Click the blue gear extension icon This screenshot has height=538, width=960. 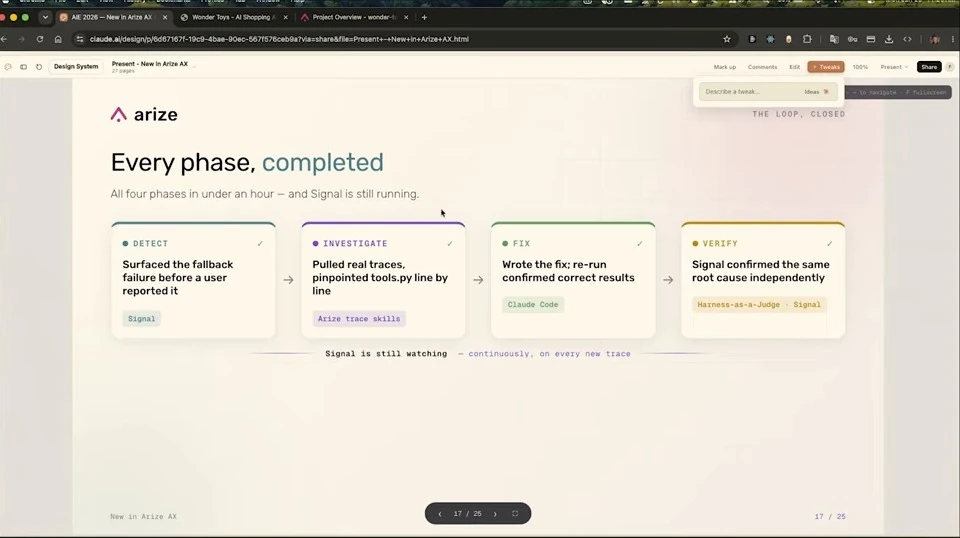coord(770,39)
